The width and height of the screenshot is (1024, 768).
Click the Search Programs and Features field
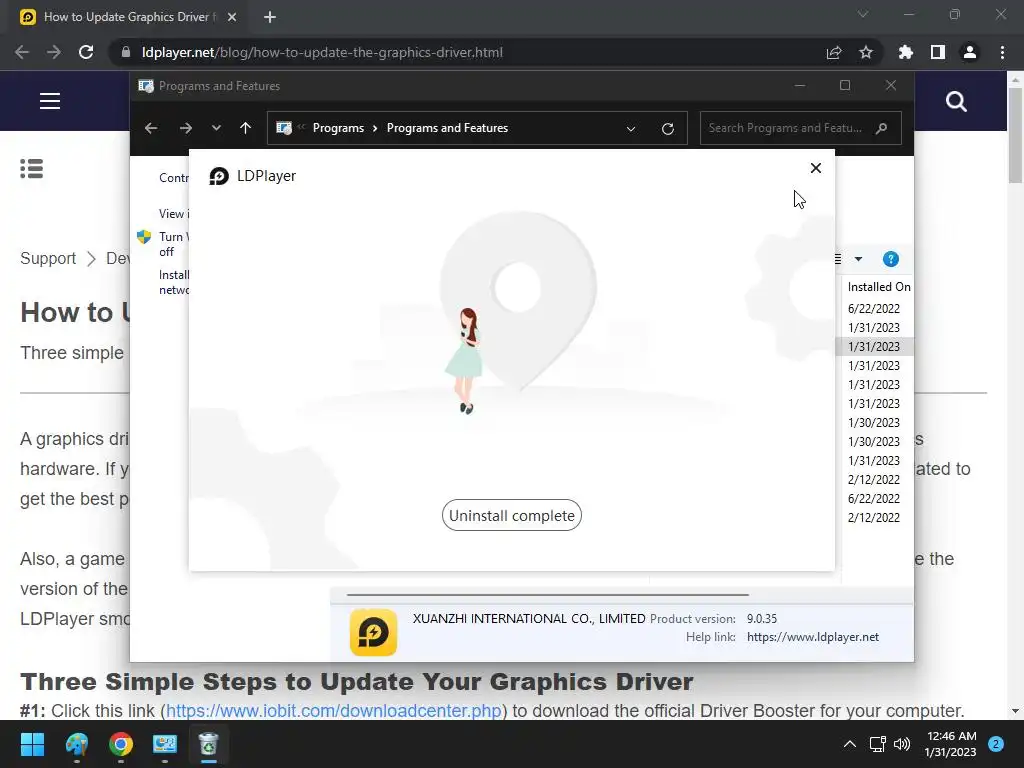801,128
